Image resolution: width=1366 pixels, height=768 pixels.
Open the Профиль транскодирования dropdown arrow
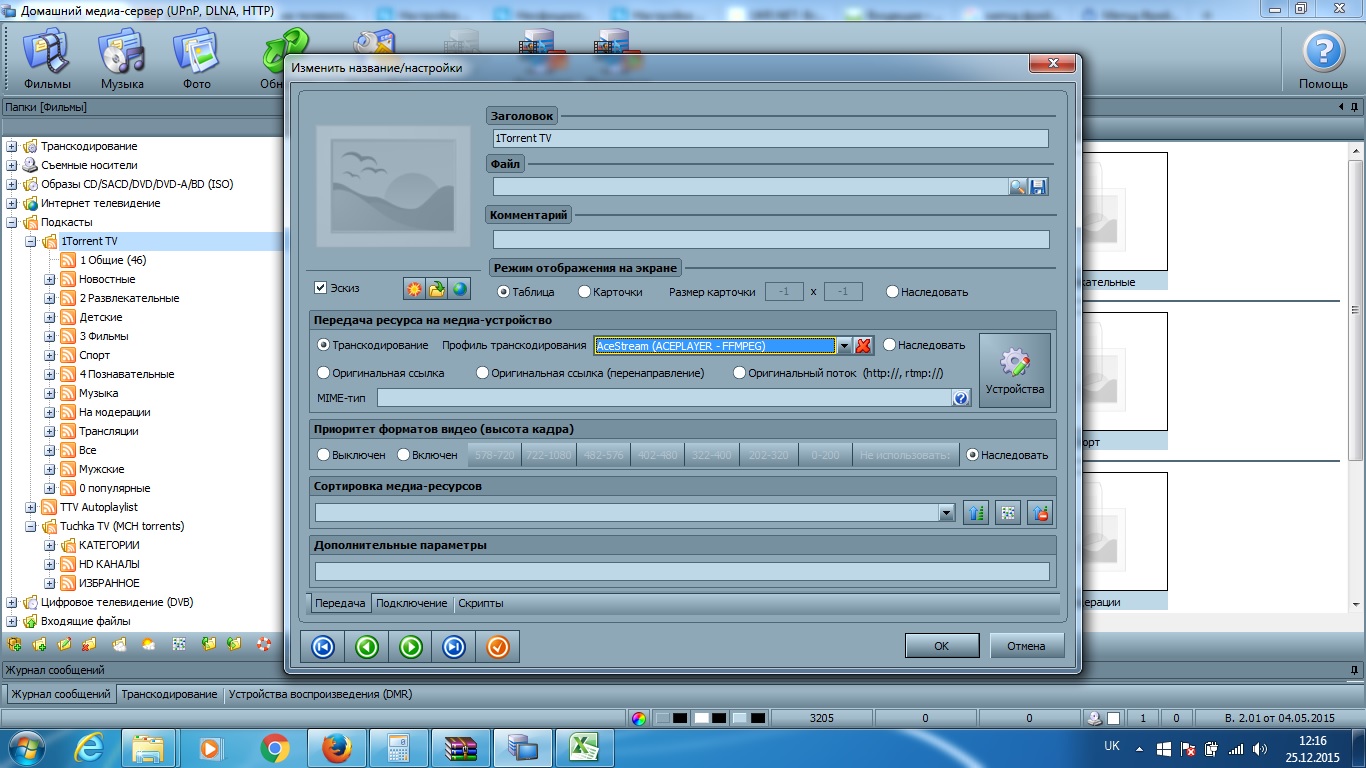tap(844, 346)
